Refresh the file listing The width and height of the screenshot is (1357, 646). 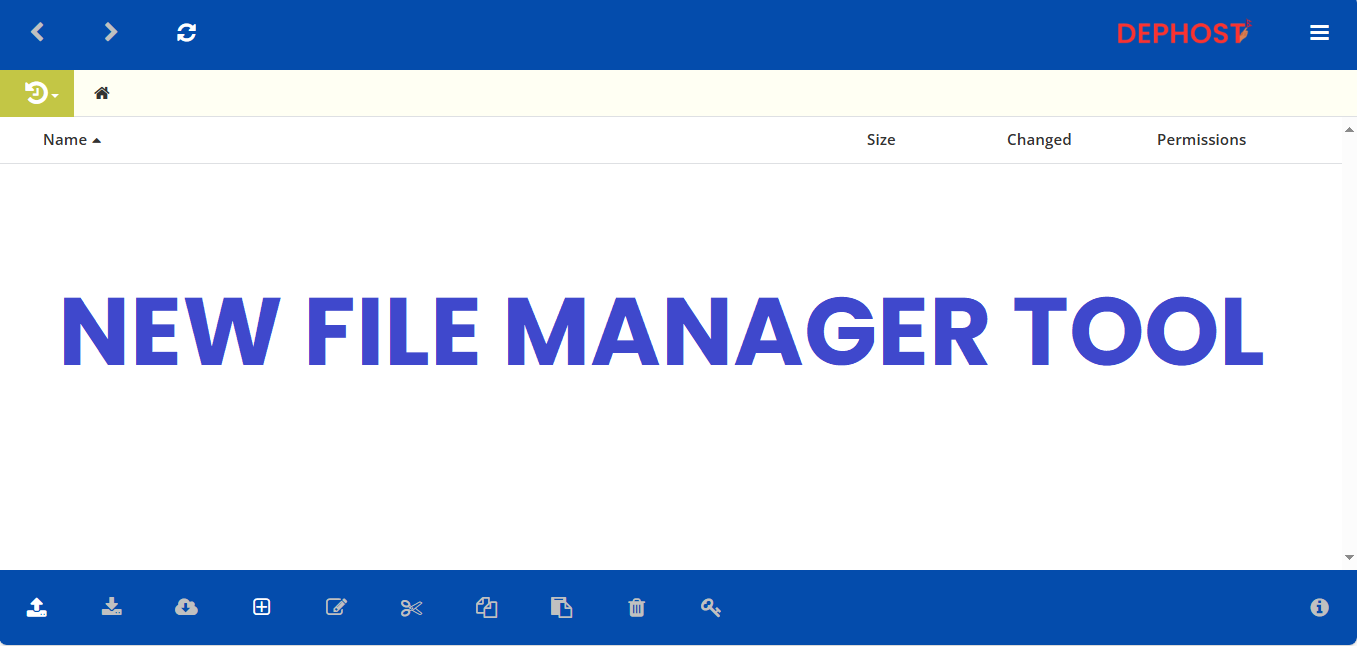pos(187,32)
